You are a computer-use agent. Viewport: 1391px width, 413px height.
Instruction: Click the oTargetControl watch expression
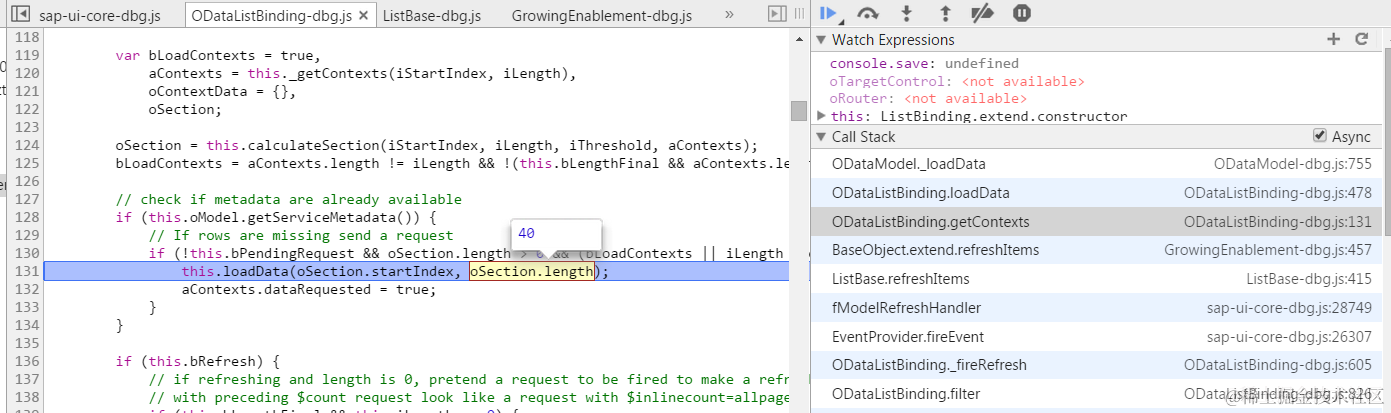pos(957,81)
